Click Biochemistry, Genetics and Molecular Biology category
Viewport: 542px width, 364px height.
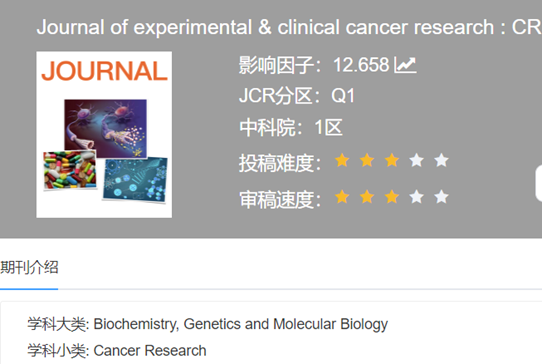point(241,324)
